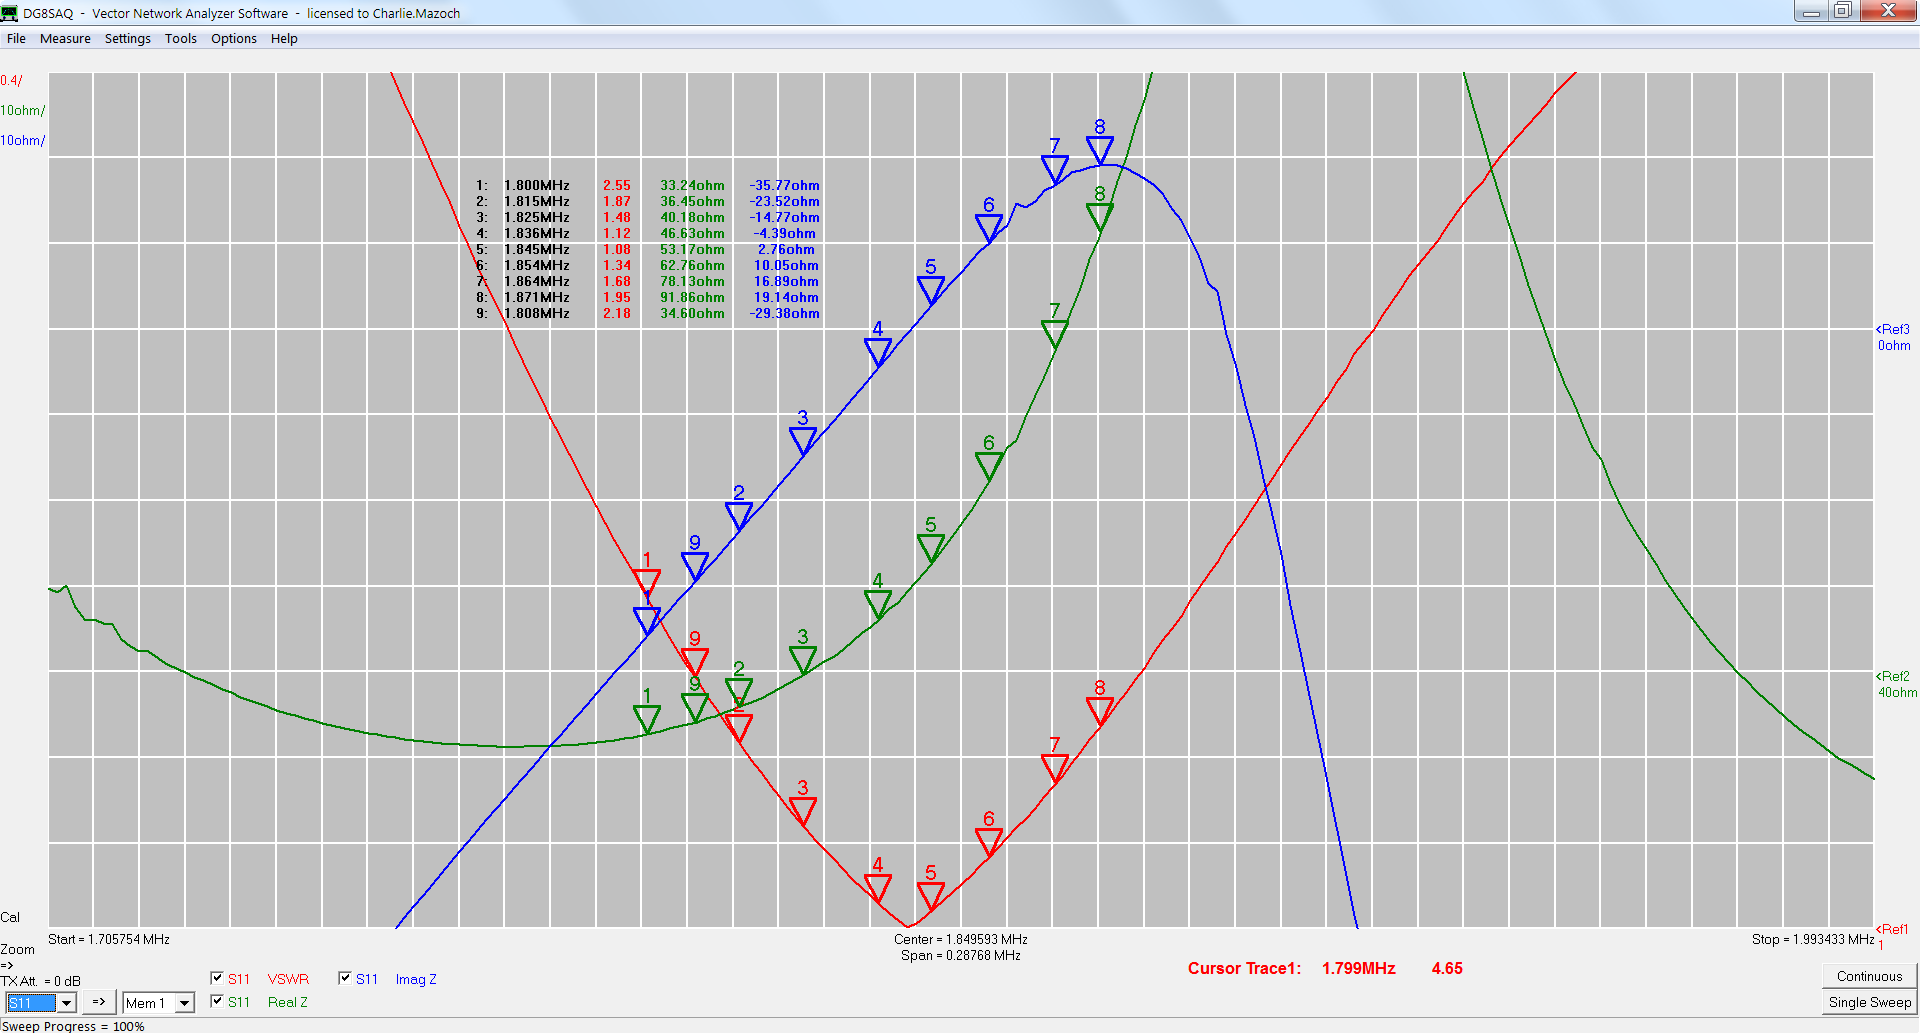The height and width of the screenshot is (1034, 1920).
Task: Click the blue 10ohm/ scale label
Action: (22, 141)
